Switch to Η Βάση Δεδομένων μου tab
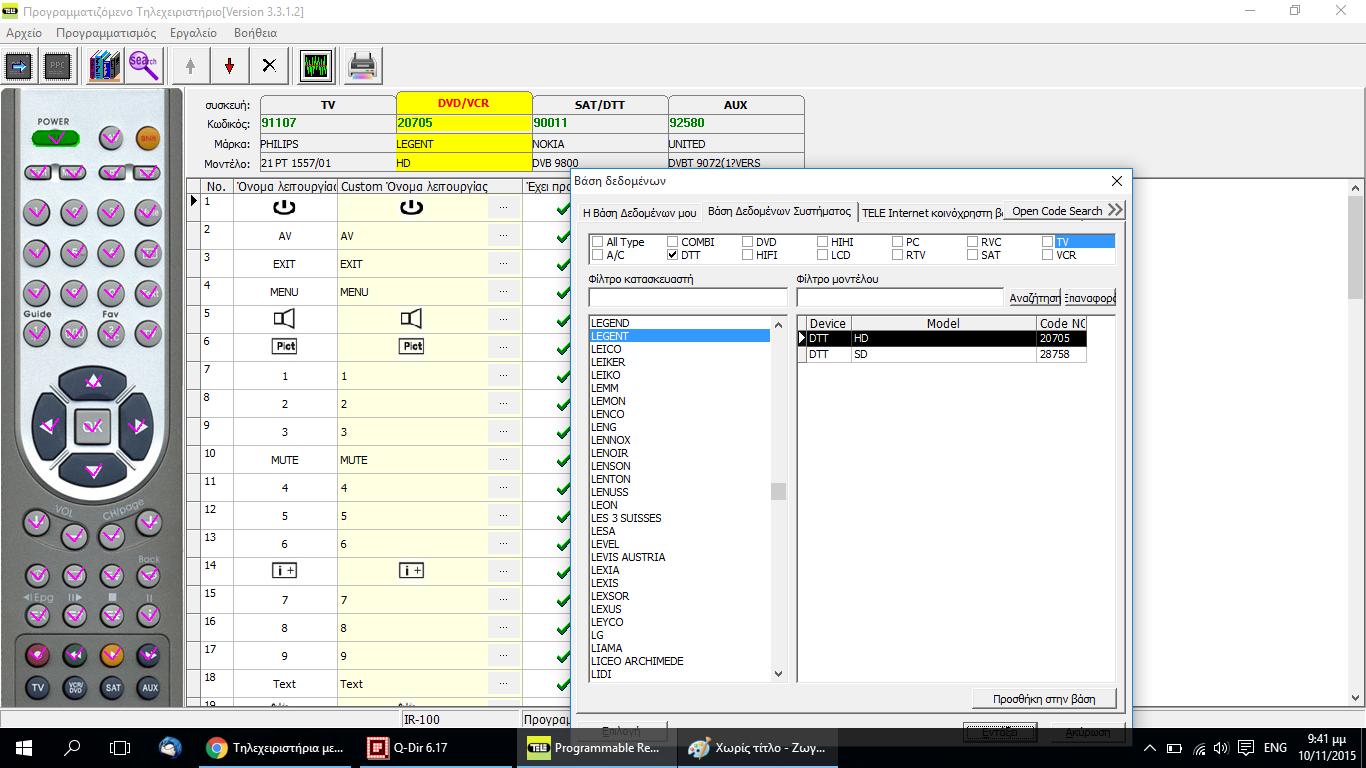The height and width of the screenshot is (768, 1366). pos(640,212)
